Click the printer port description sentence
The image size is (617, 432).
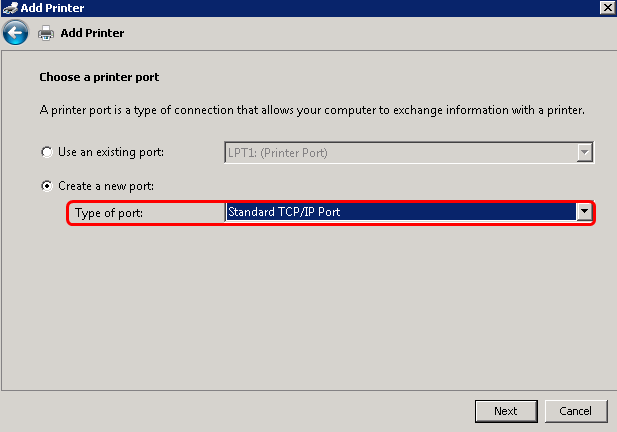click(x=311, y=109)
